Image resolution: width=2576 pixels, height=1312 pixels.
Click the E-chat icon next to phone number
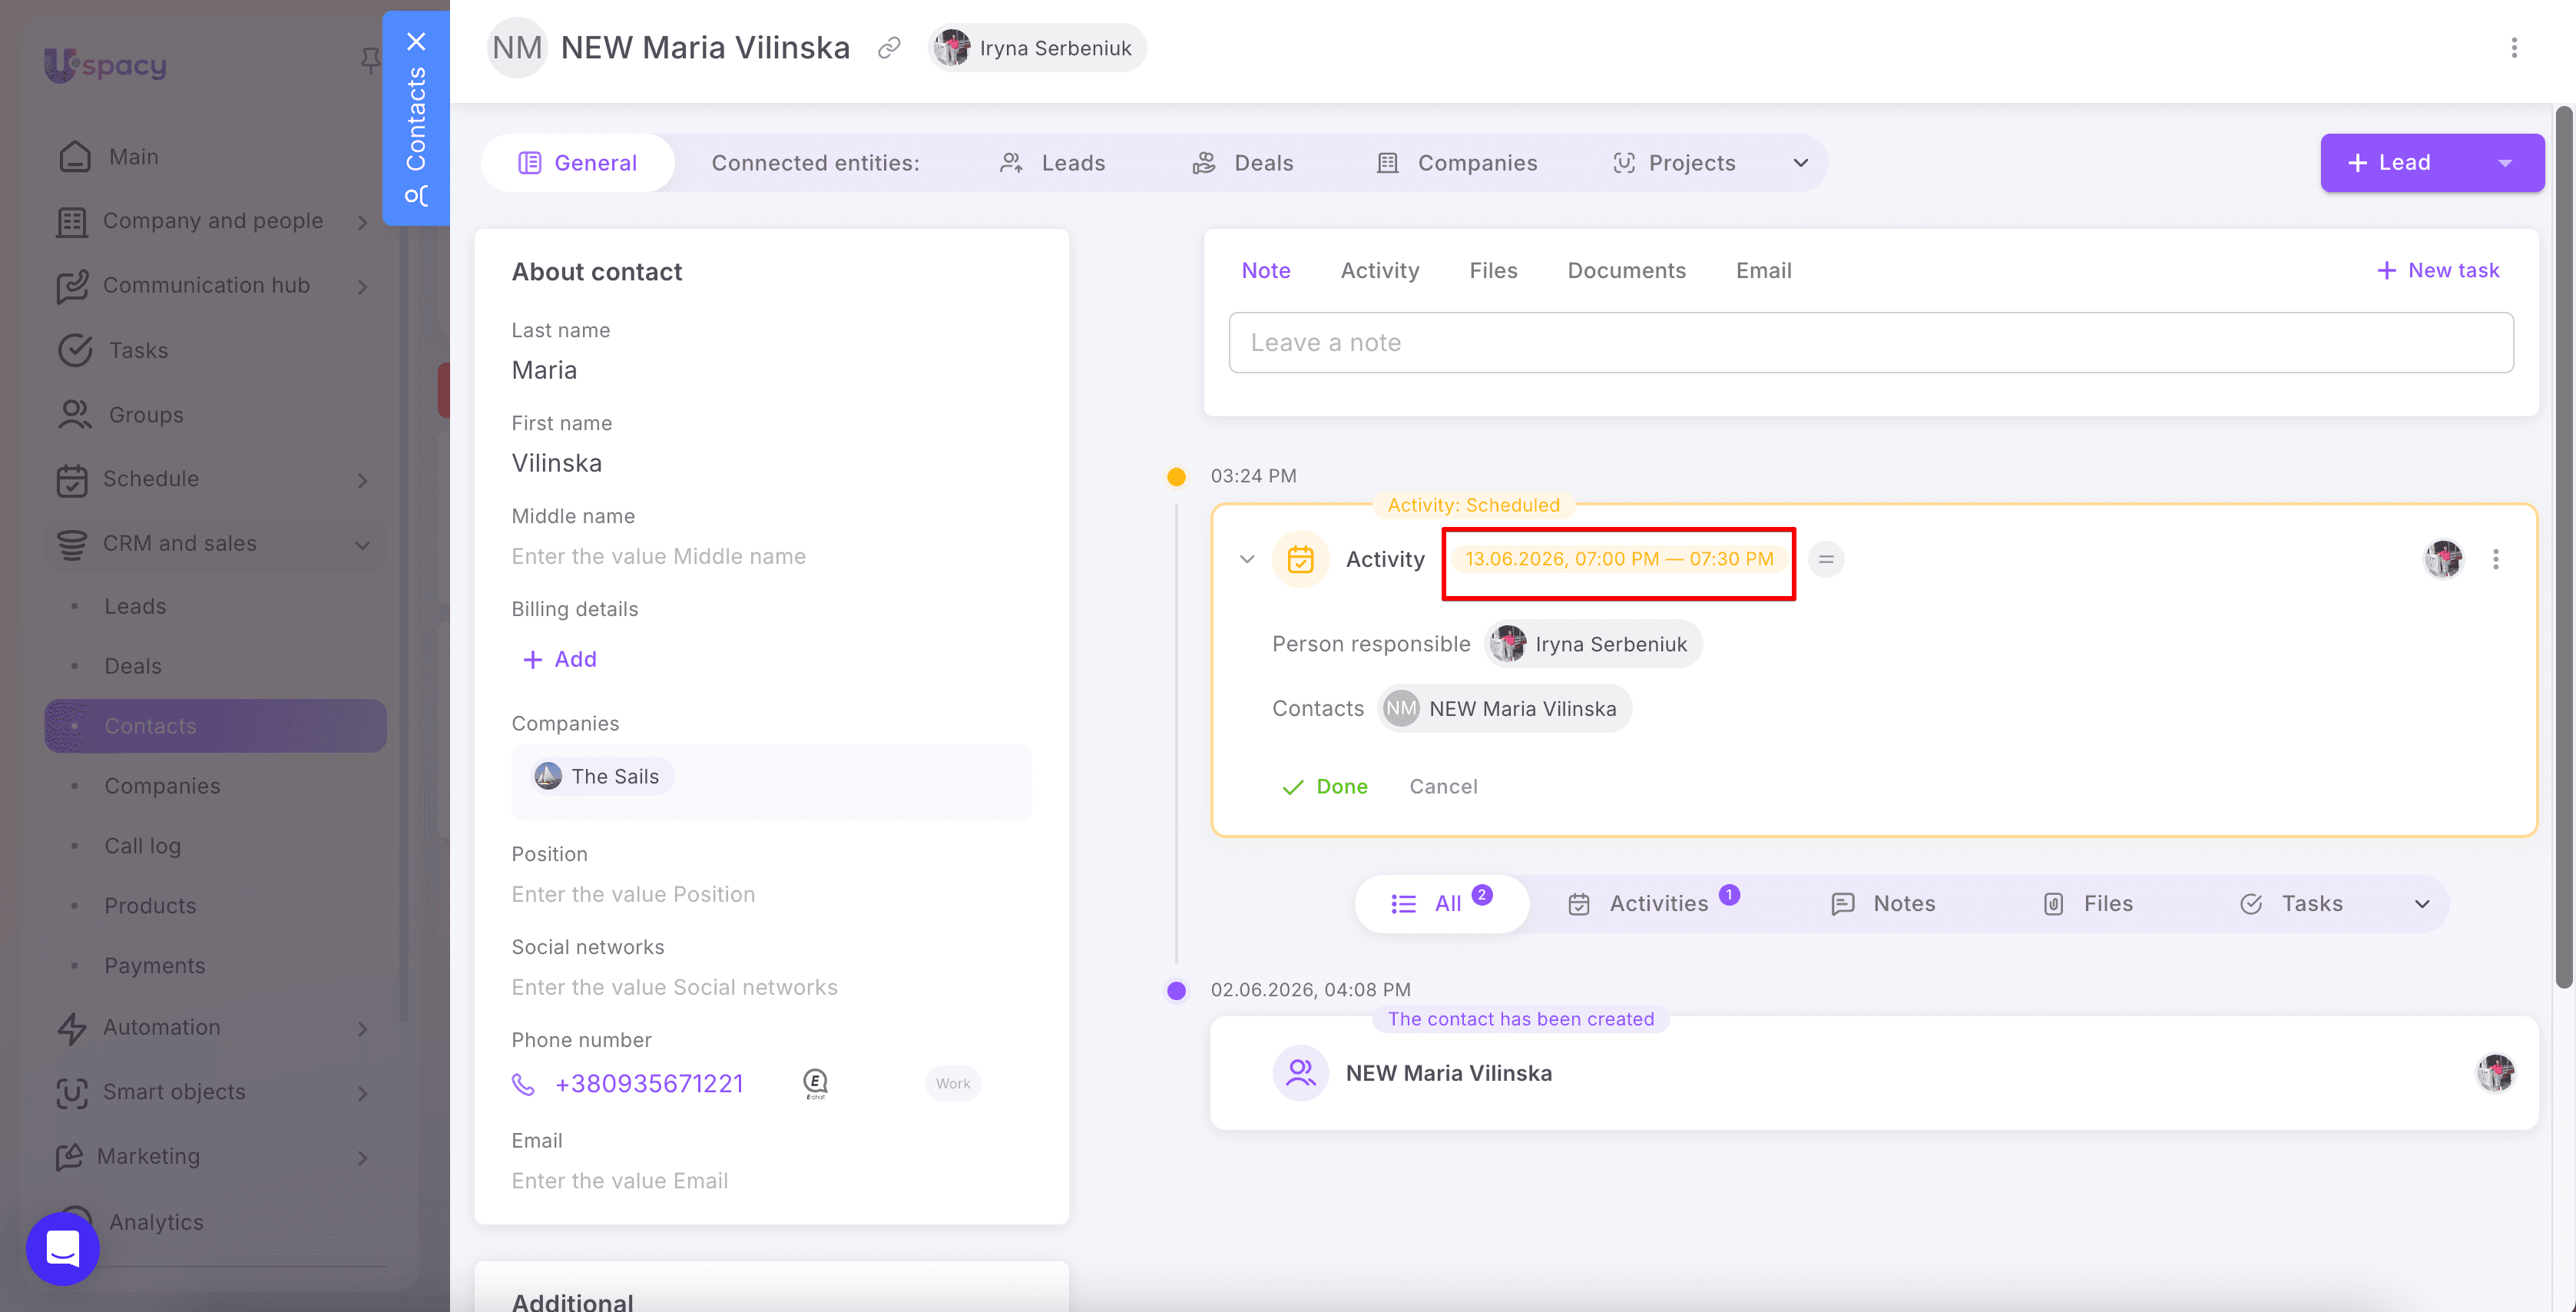(816, 1083)
